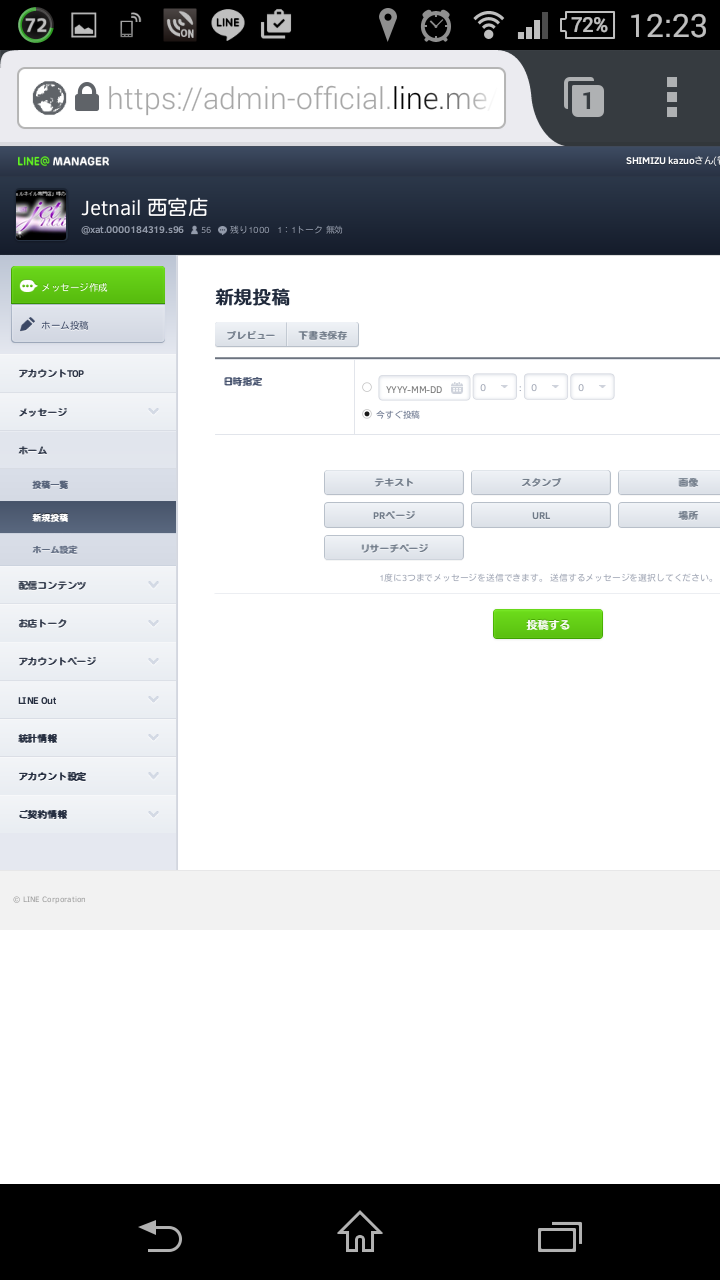This screenshot has width=720, height=1280.
Task: Expand the LINE Out sidebar section
Action: click(x=88, y=700)
